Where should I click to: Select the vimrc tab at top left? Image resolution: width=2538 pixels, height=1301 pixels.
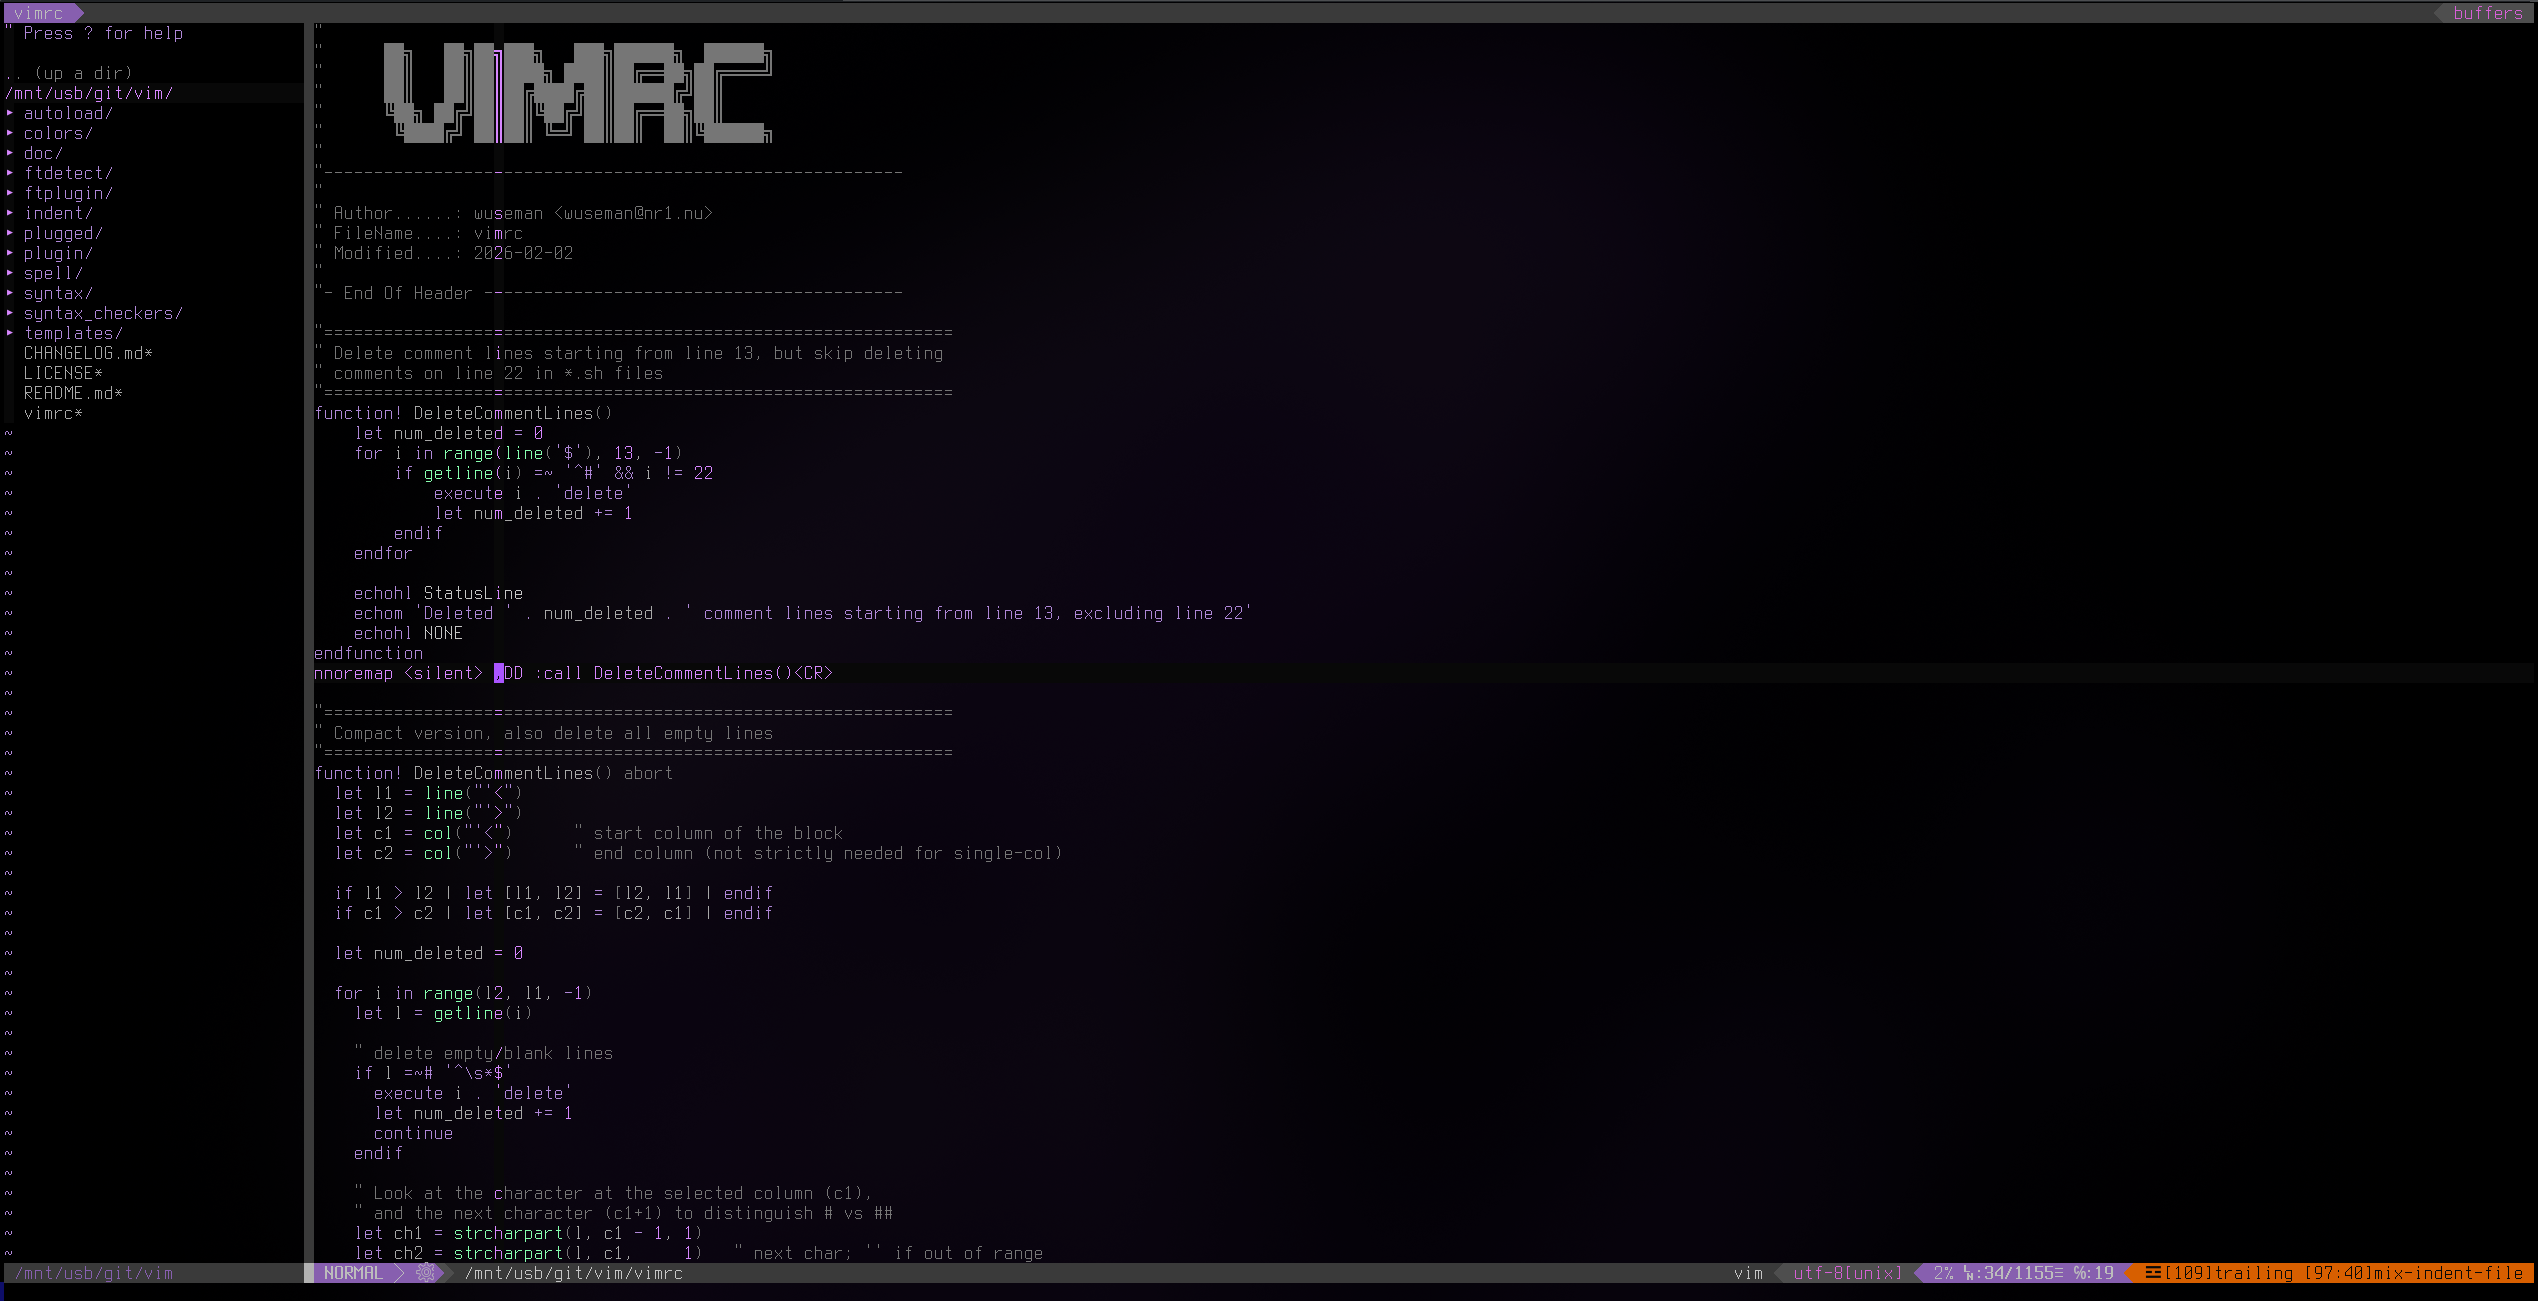point(40,13)
